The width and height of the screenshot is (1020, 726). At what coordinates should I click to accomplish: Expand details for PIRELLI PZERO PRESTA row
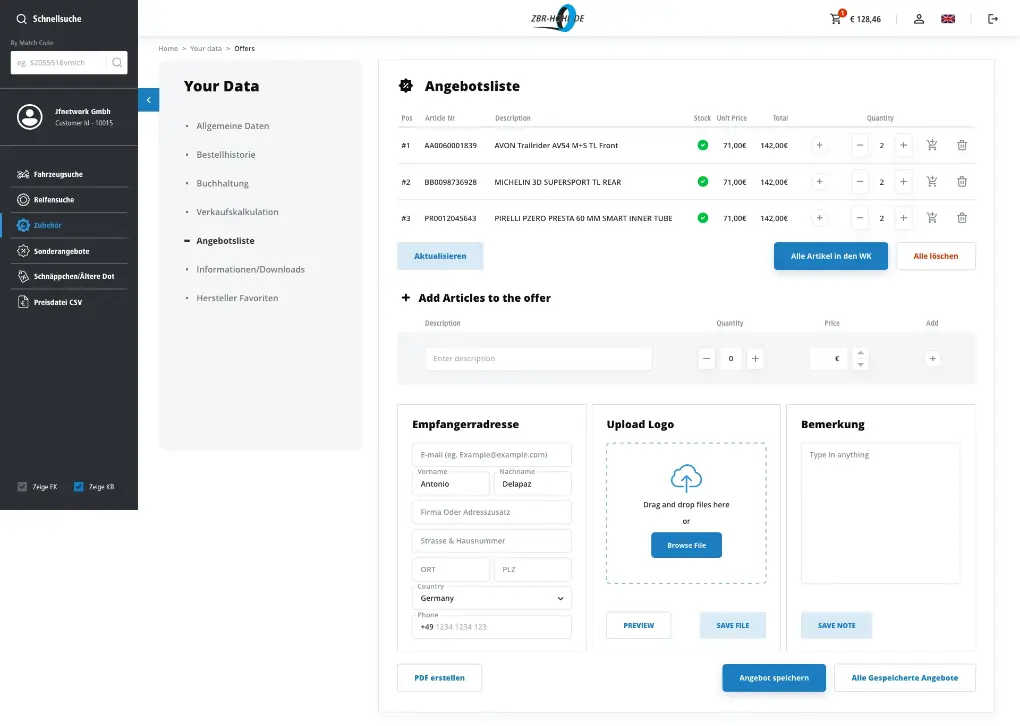pyautogui.click(x=819, y=218)
